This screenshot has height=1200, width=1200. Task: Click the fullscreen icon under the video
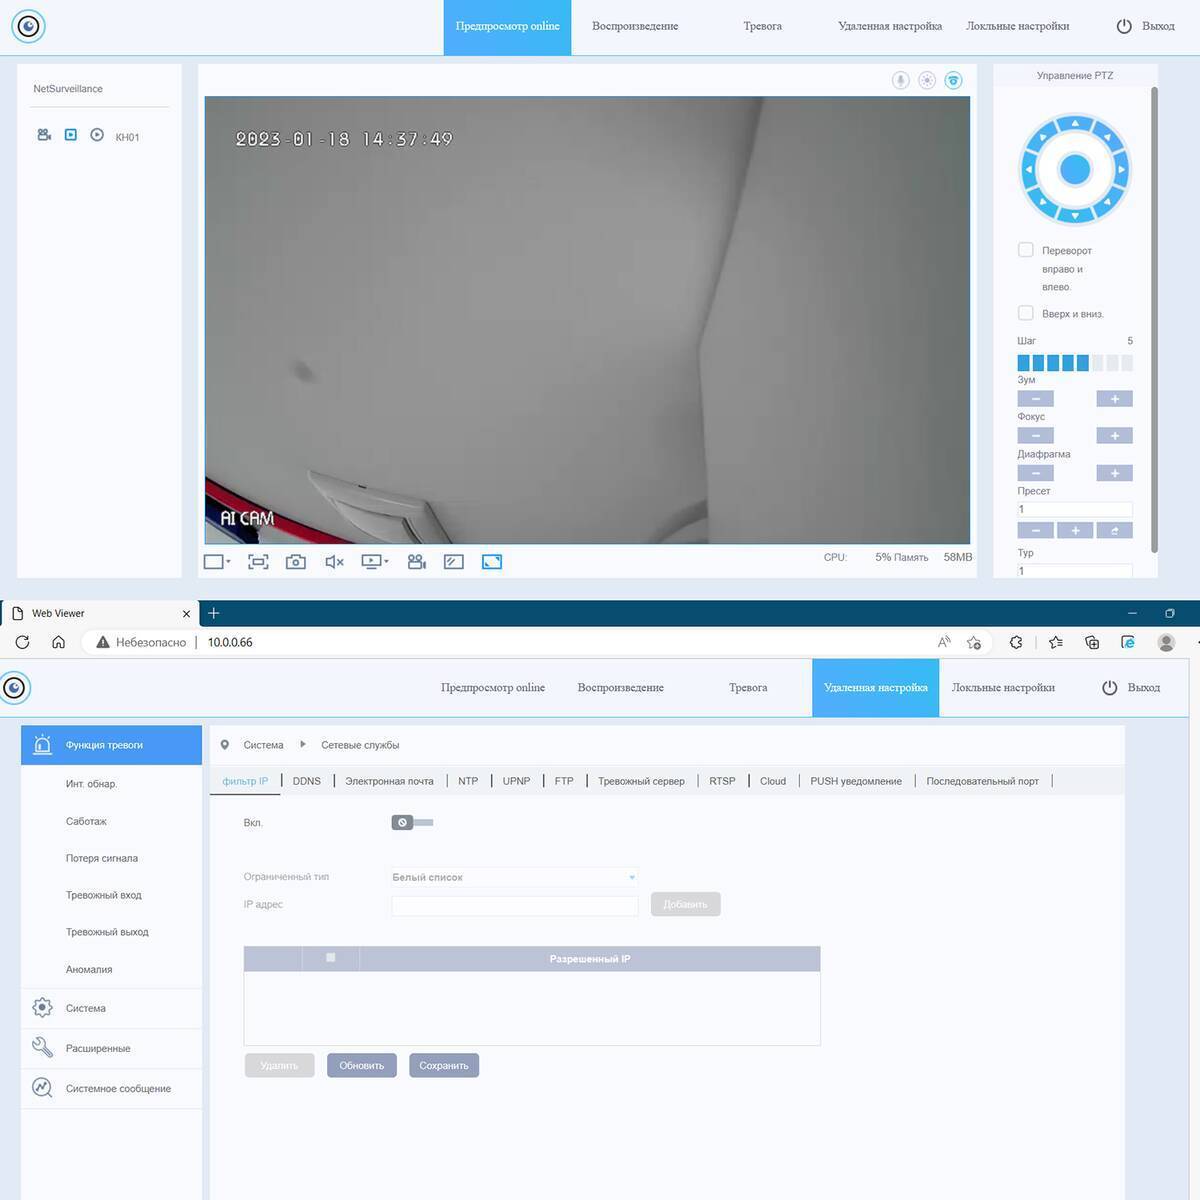[492, 562]
